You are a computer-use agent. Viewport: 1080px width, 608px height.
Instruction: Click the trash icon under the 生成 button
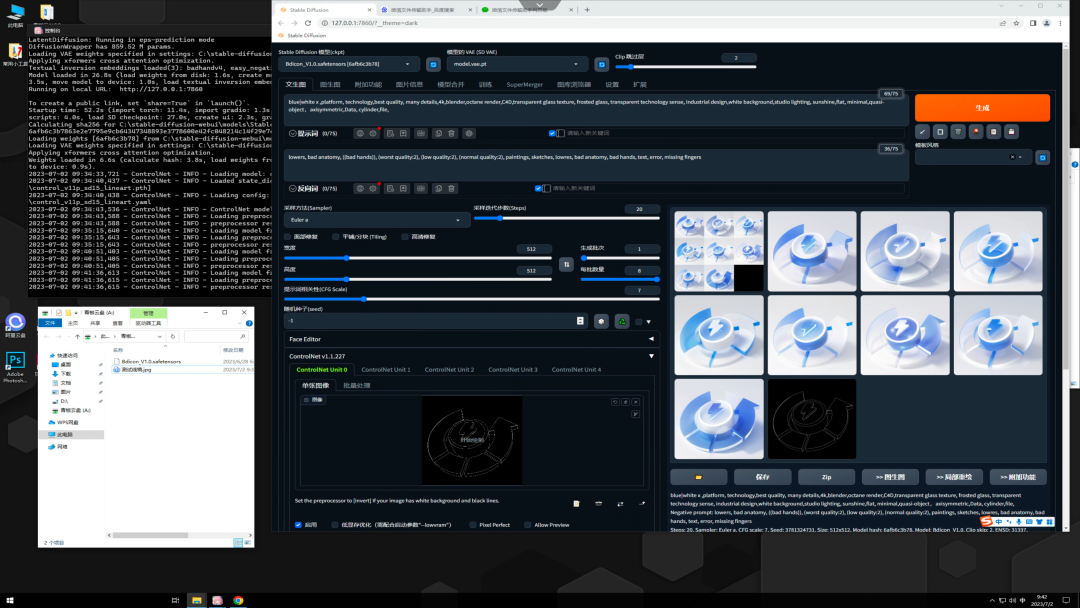958,132
